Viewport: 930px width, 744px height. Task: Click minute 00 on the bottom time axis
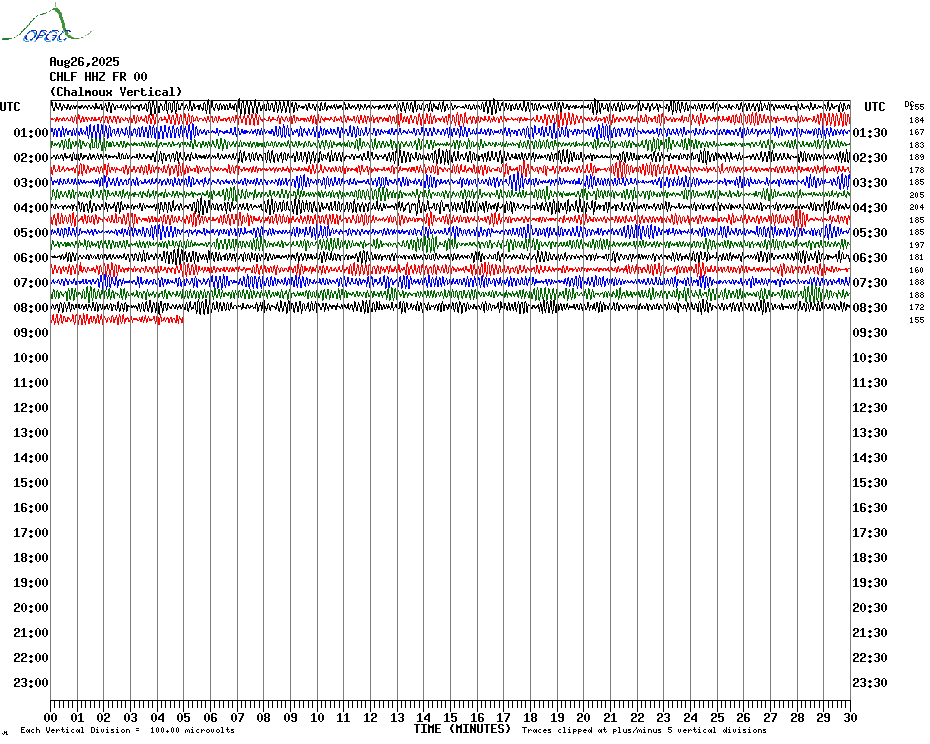pyautogui.click(x=50, y=718)
